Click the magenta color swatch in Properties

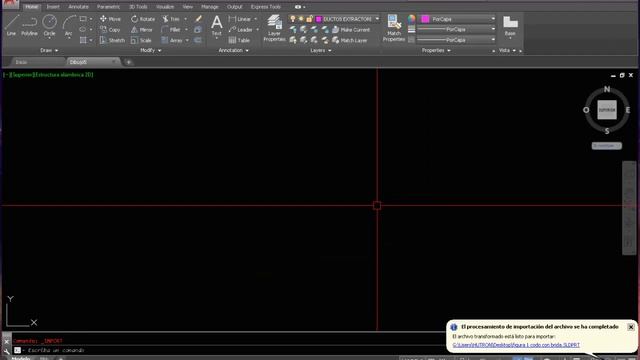pos(425,19)
